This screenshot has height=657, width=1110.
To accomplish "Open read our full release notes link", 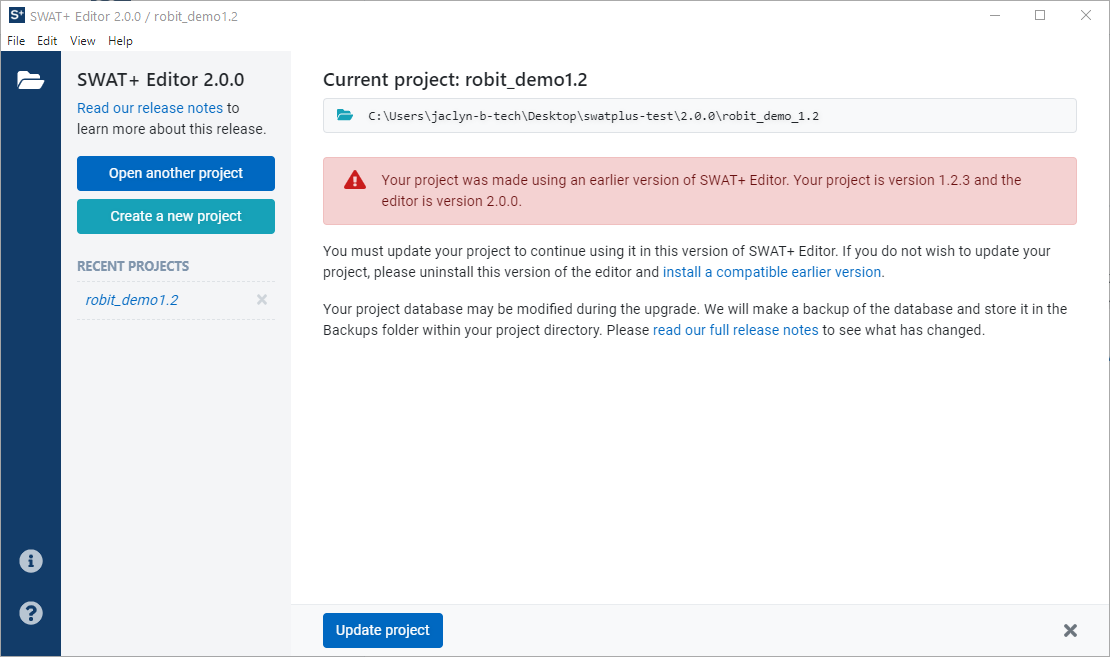I will [735, 330].
